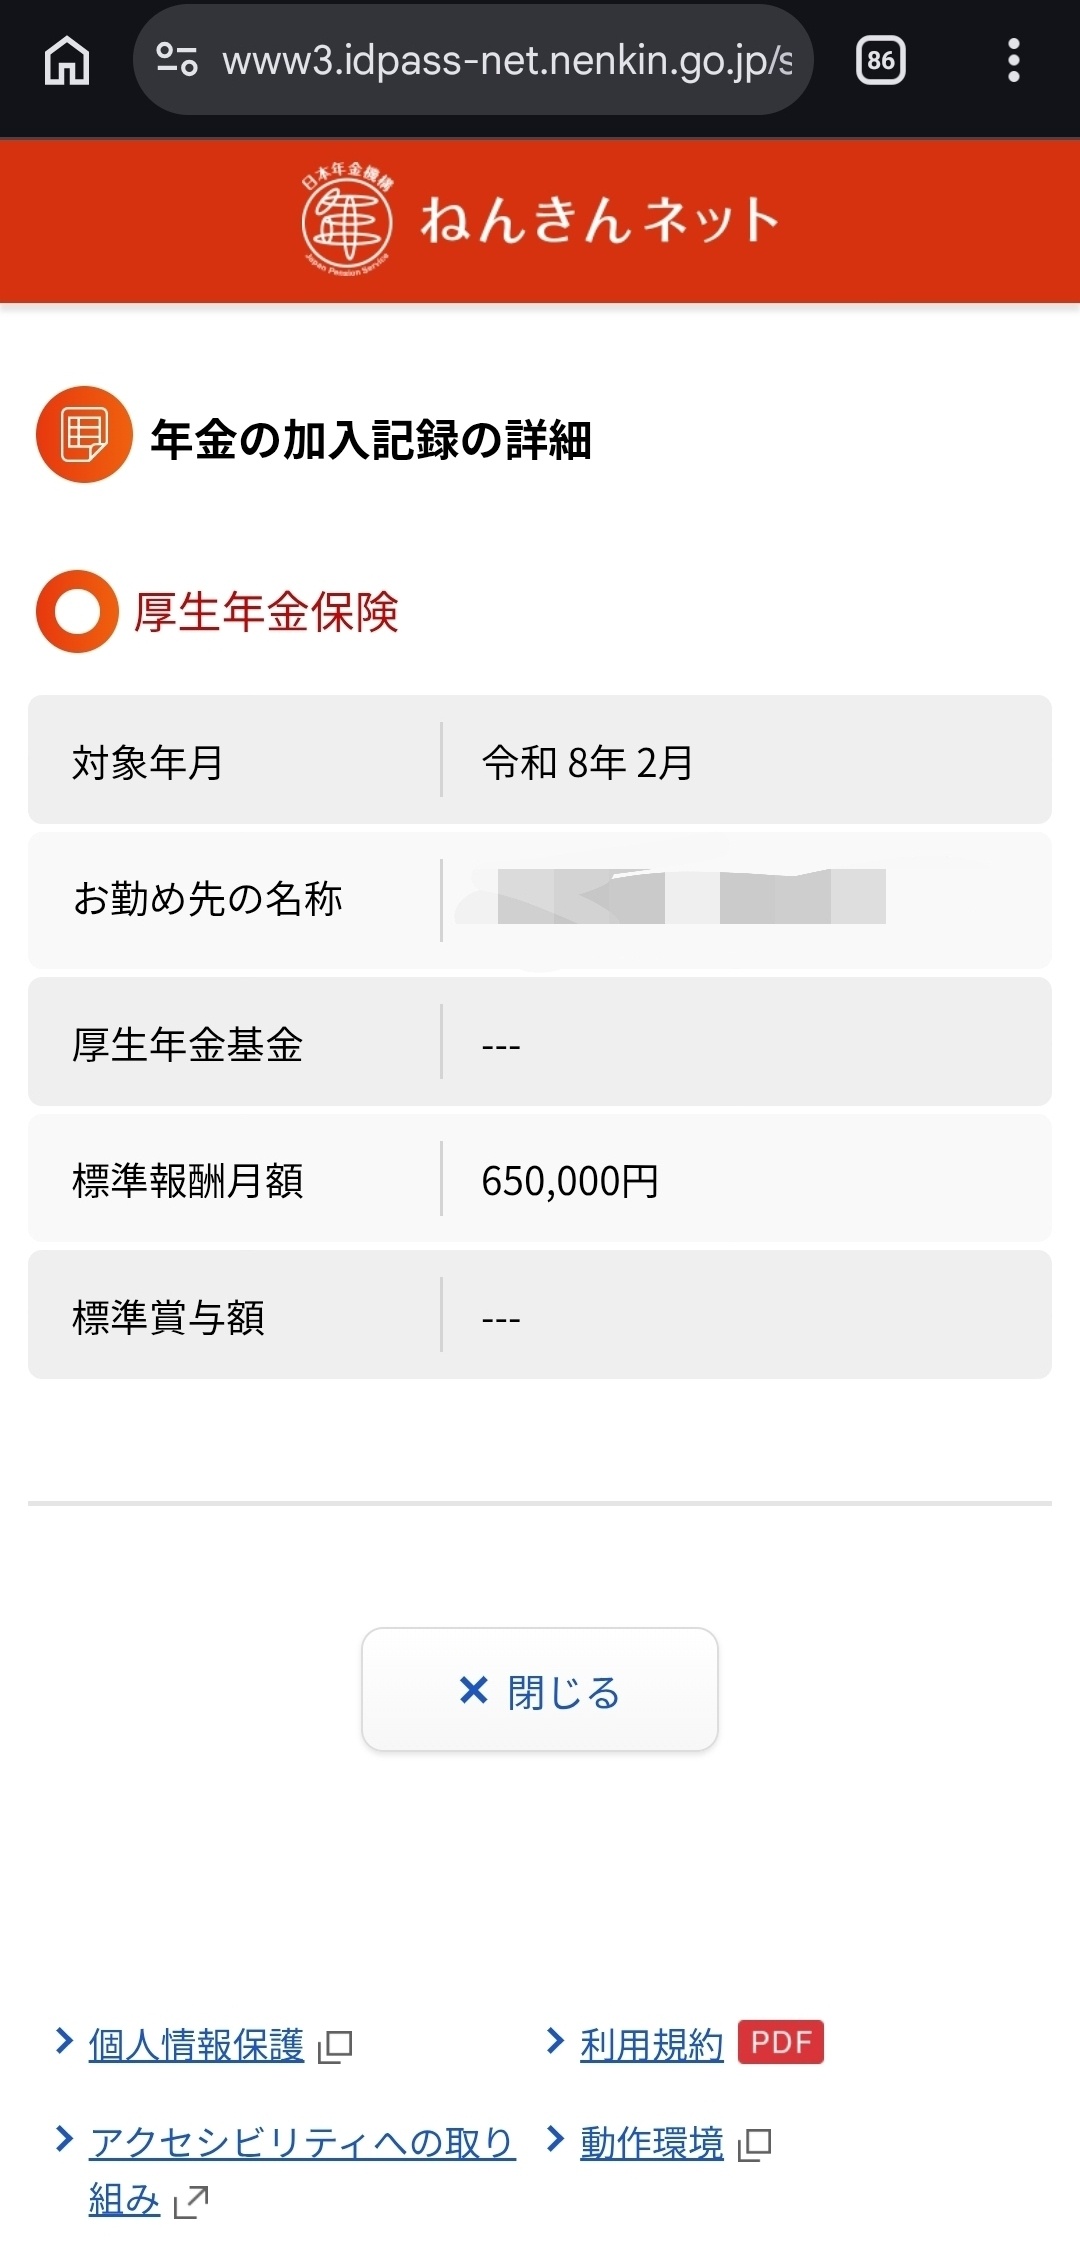
Task: Open the 個人情報保護 link
Action: click(196, 2045)
